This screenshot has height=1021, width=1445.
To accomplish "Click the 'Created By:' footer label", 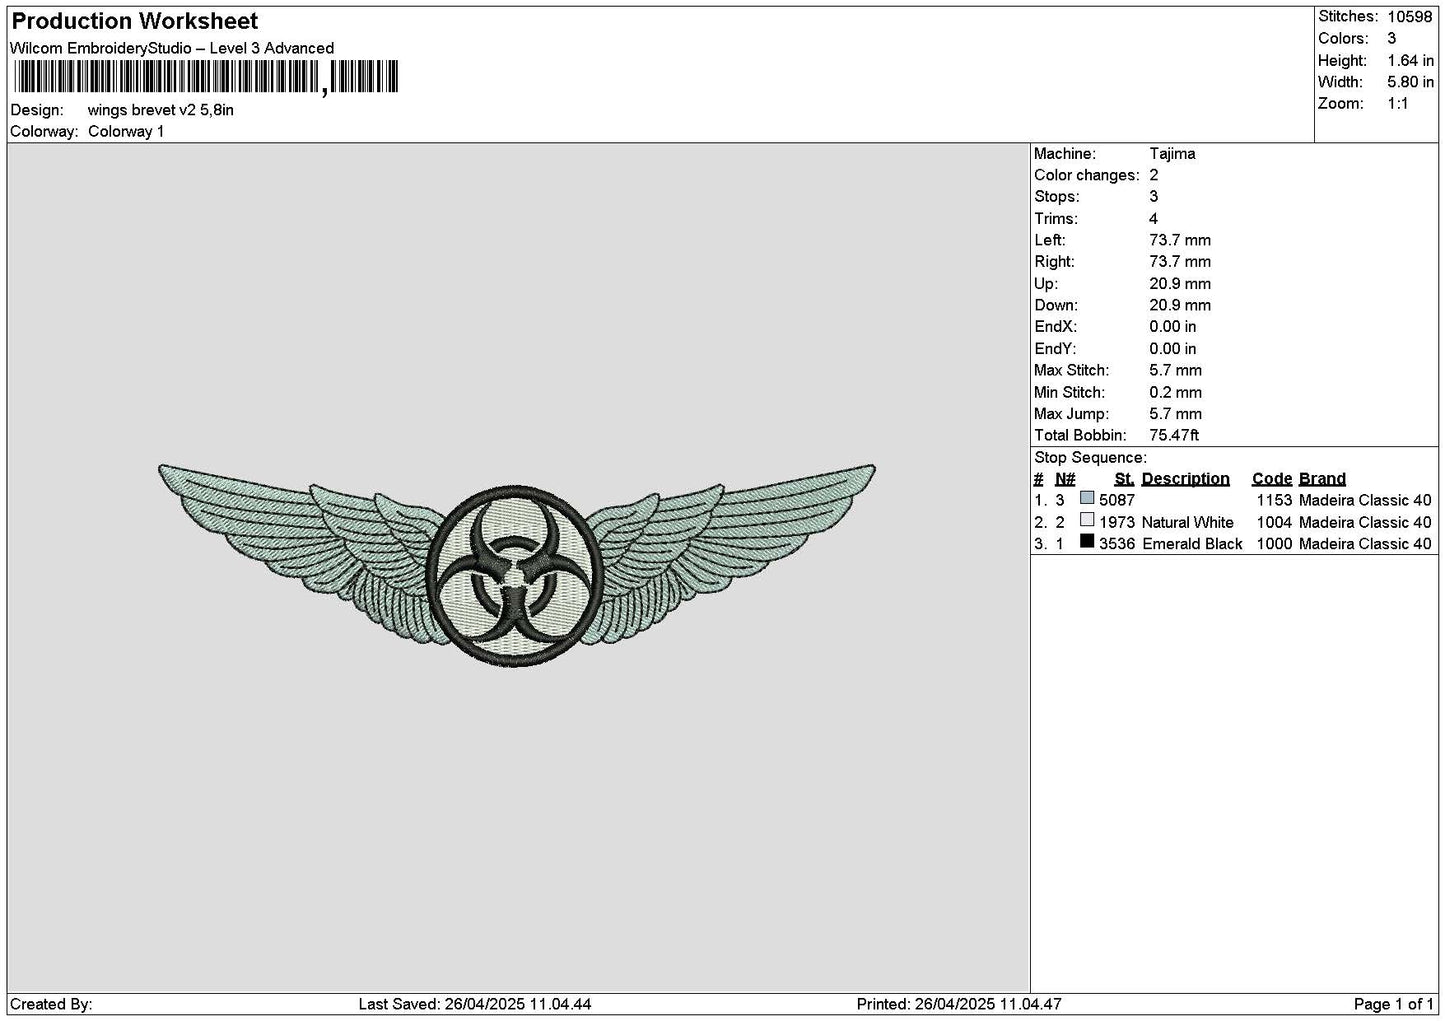I will click(x=51, y=1004).
